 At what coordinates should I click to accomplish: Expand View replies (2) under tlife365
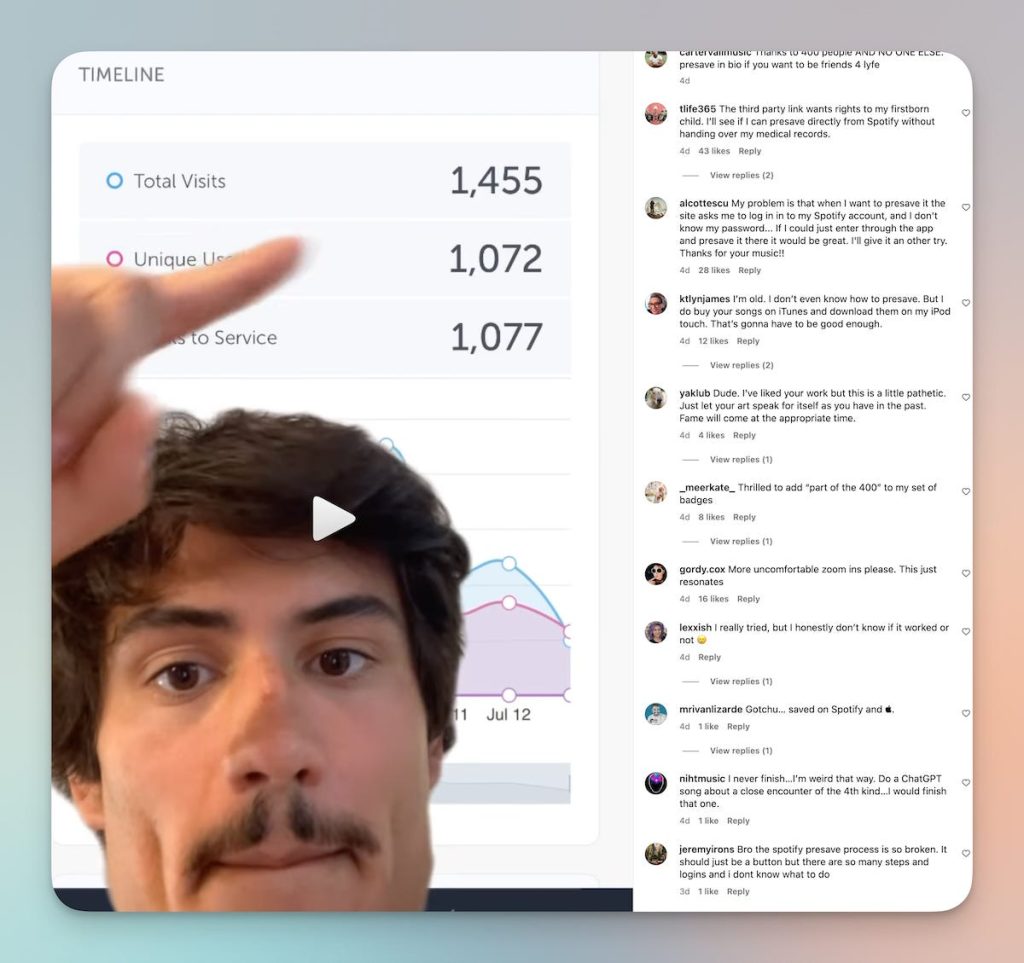tap(741, 175)
